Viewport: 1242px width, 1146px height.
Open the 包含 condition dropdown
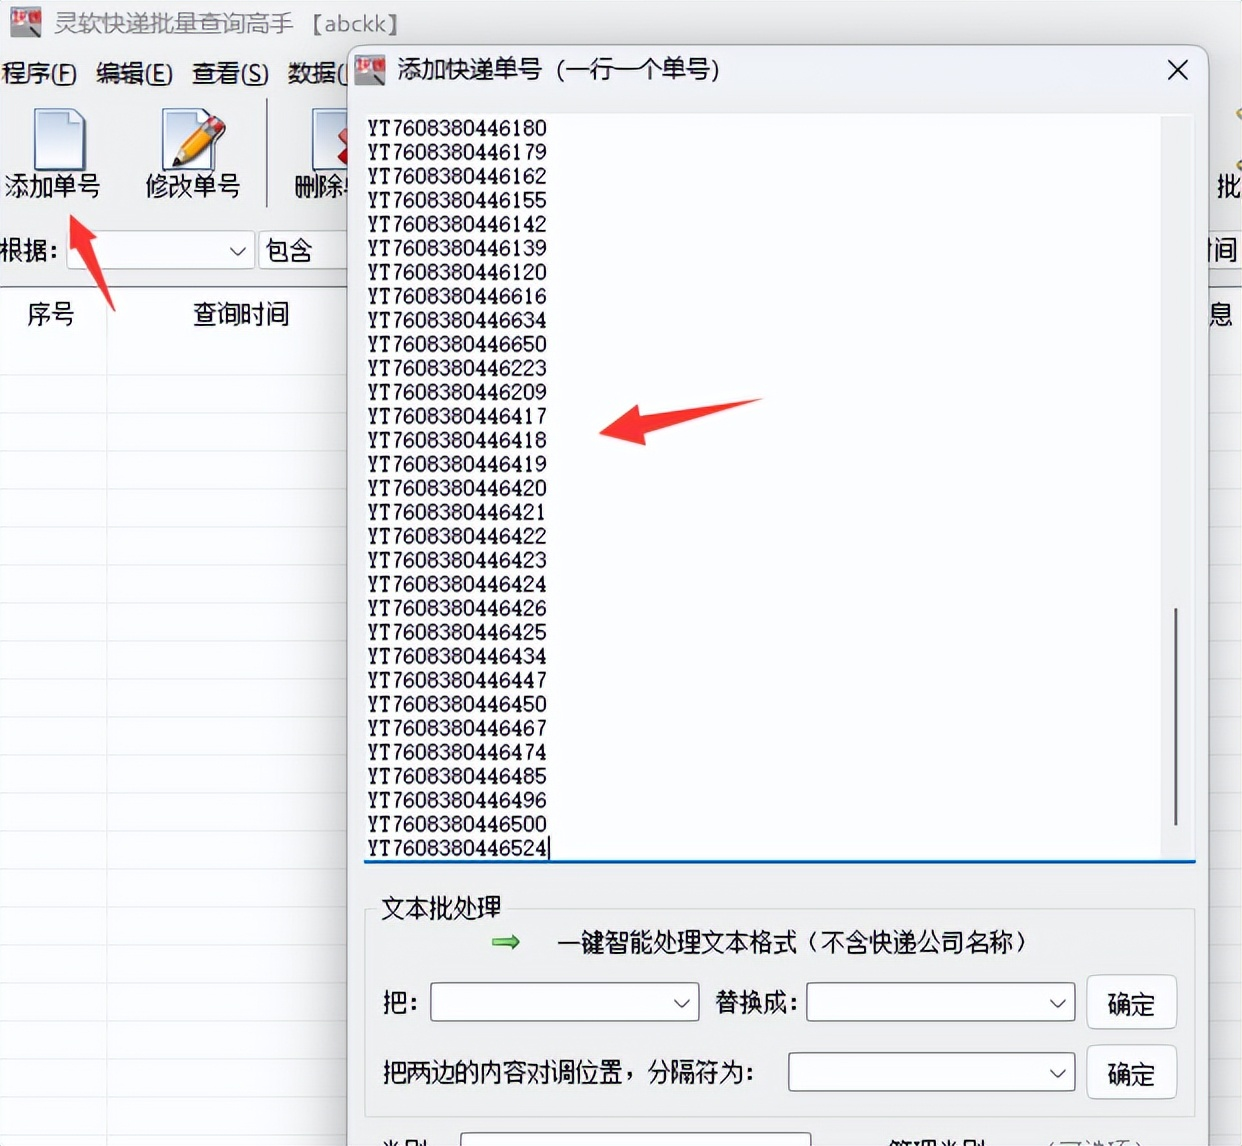[302, 251]
